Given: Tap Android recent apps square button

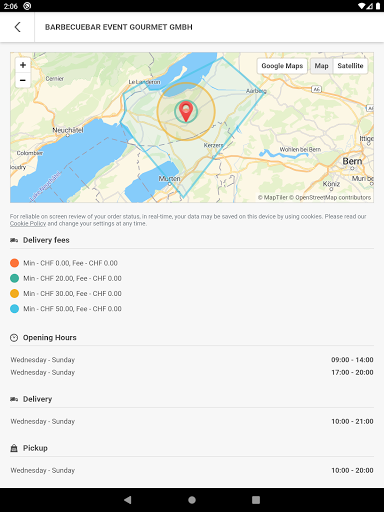Looking at the screenshot, I should 256,500.
